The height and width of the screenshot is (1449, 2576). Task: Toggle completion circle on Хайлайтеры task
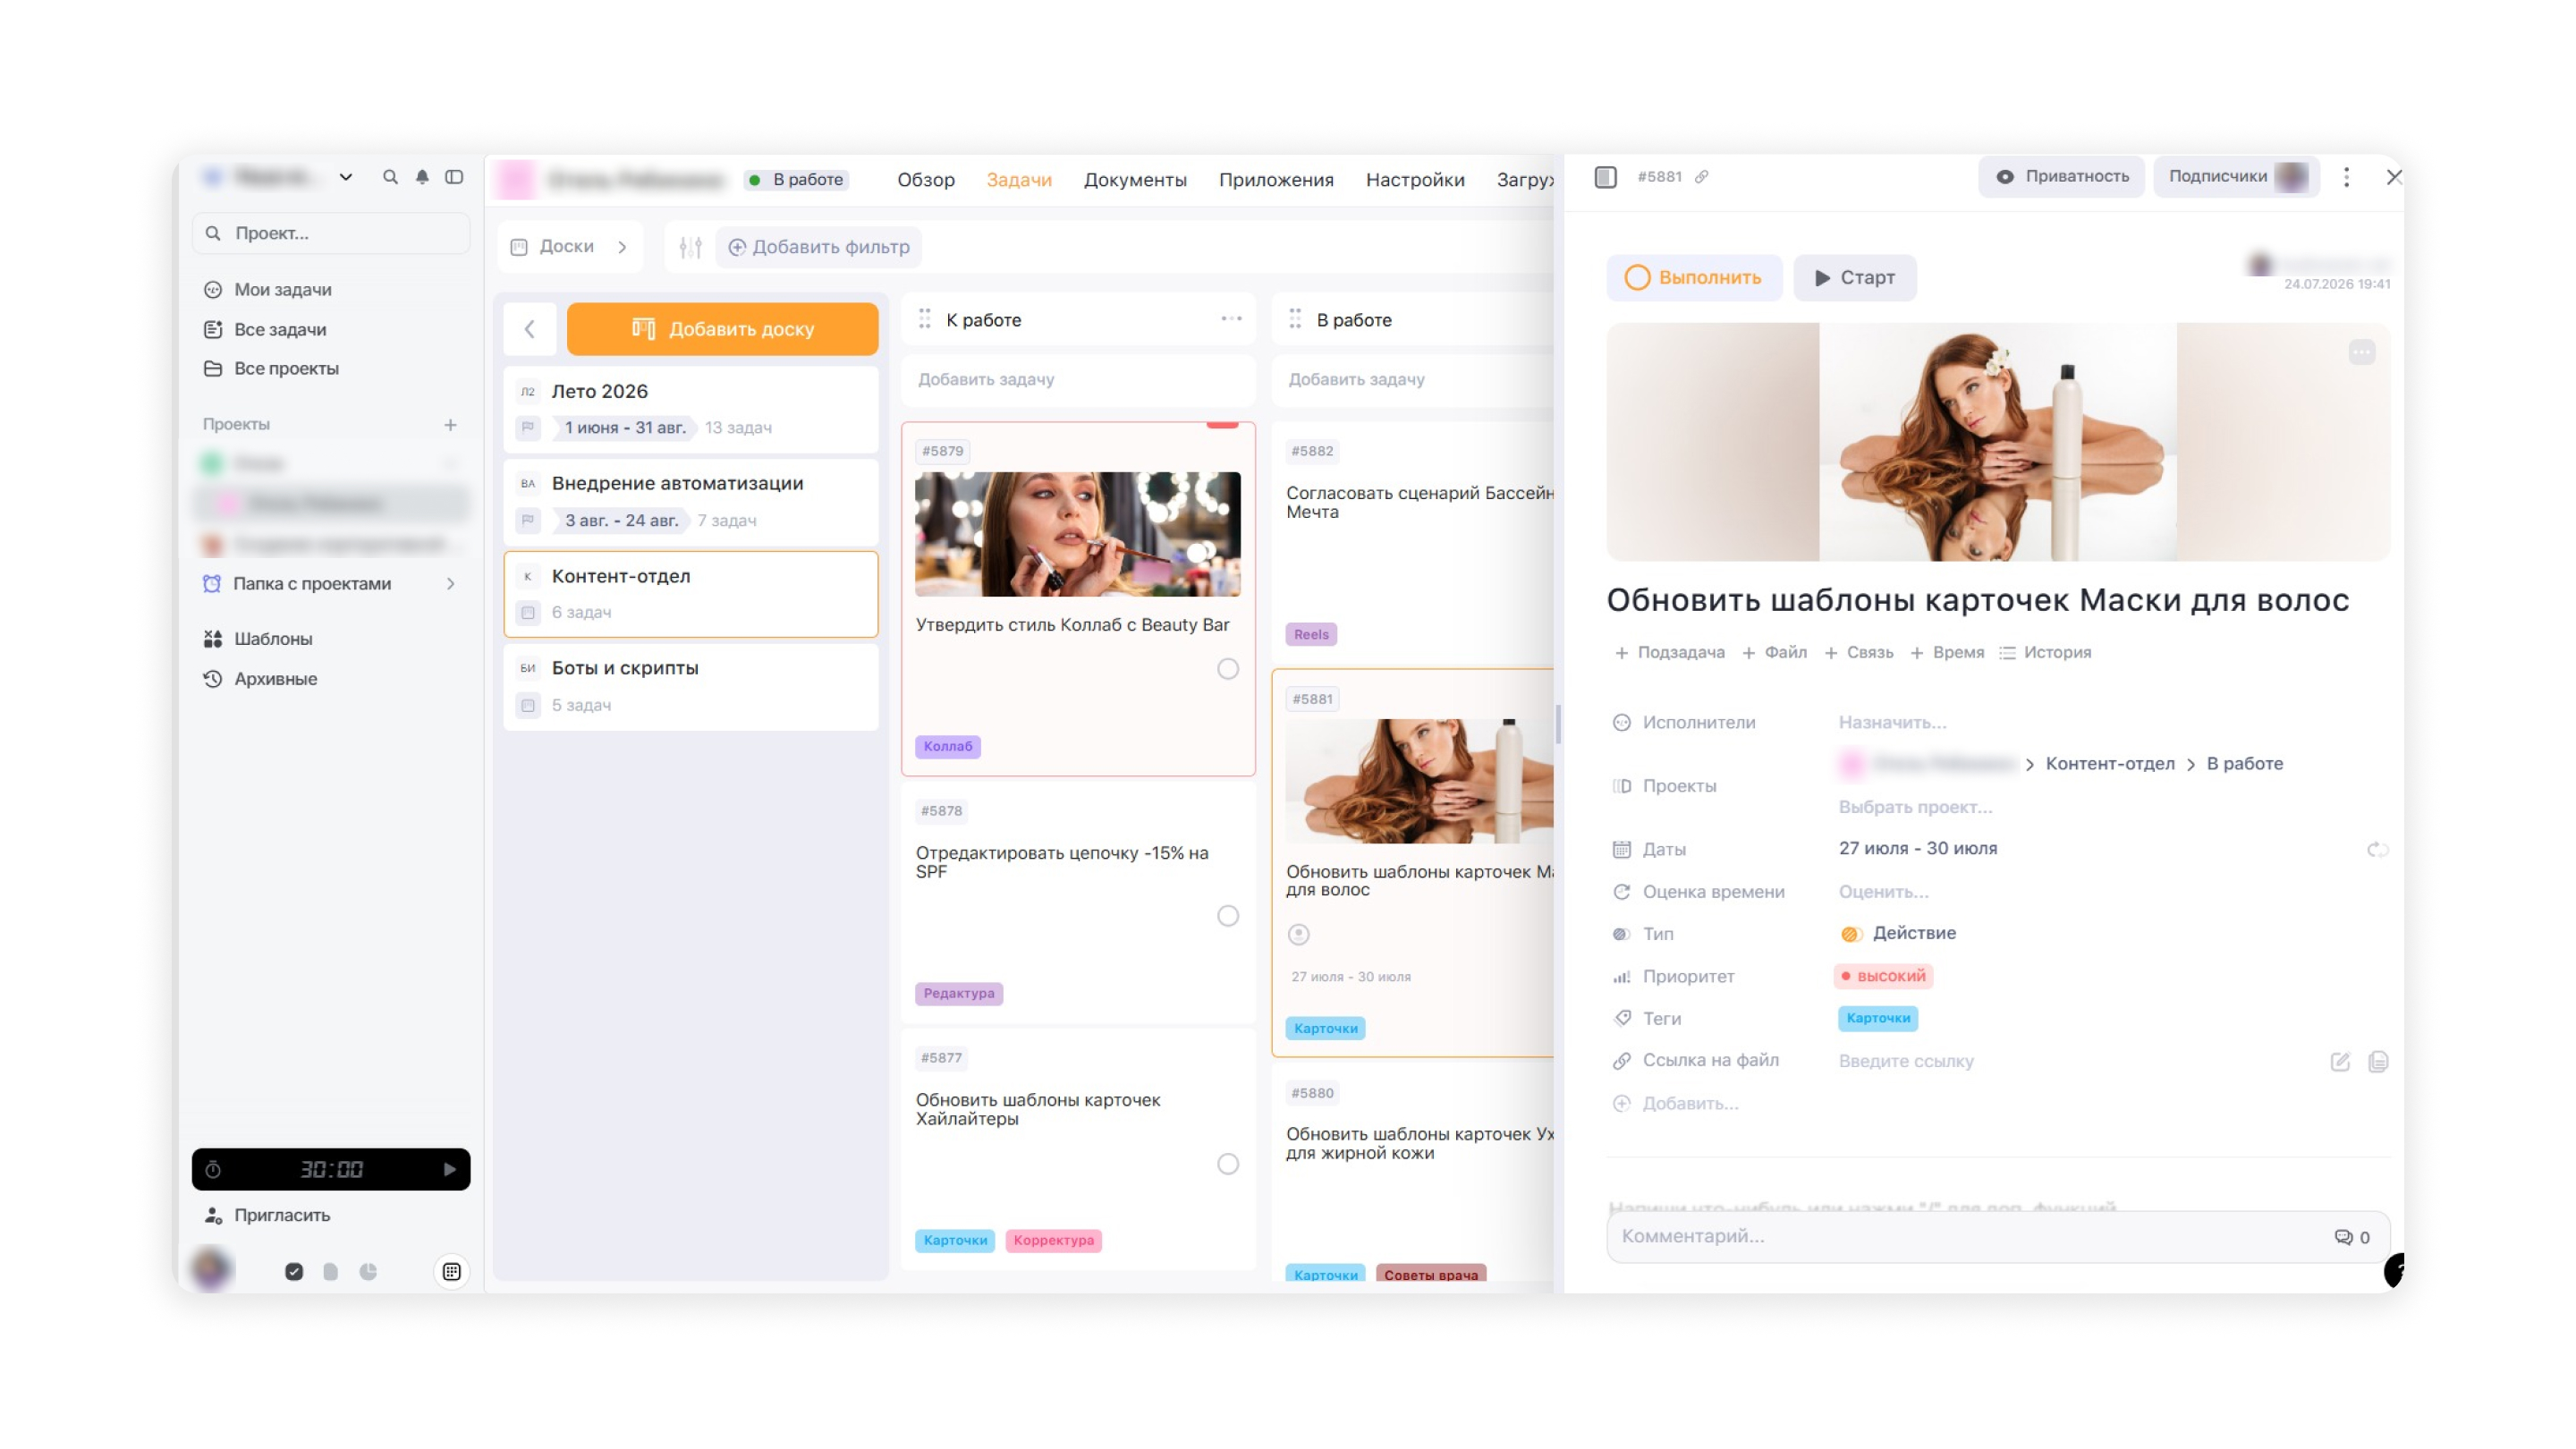pos(1228,1164)
